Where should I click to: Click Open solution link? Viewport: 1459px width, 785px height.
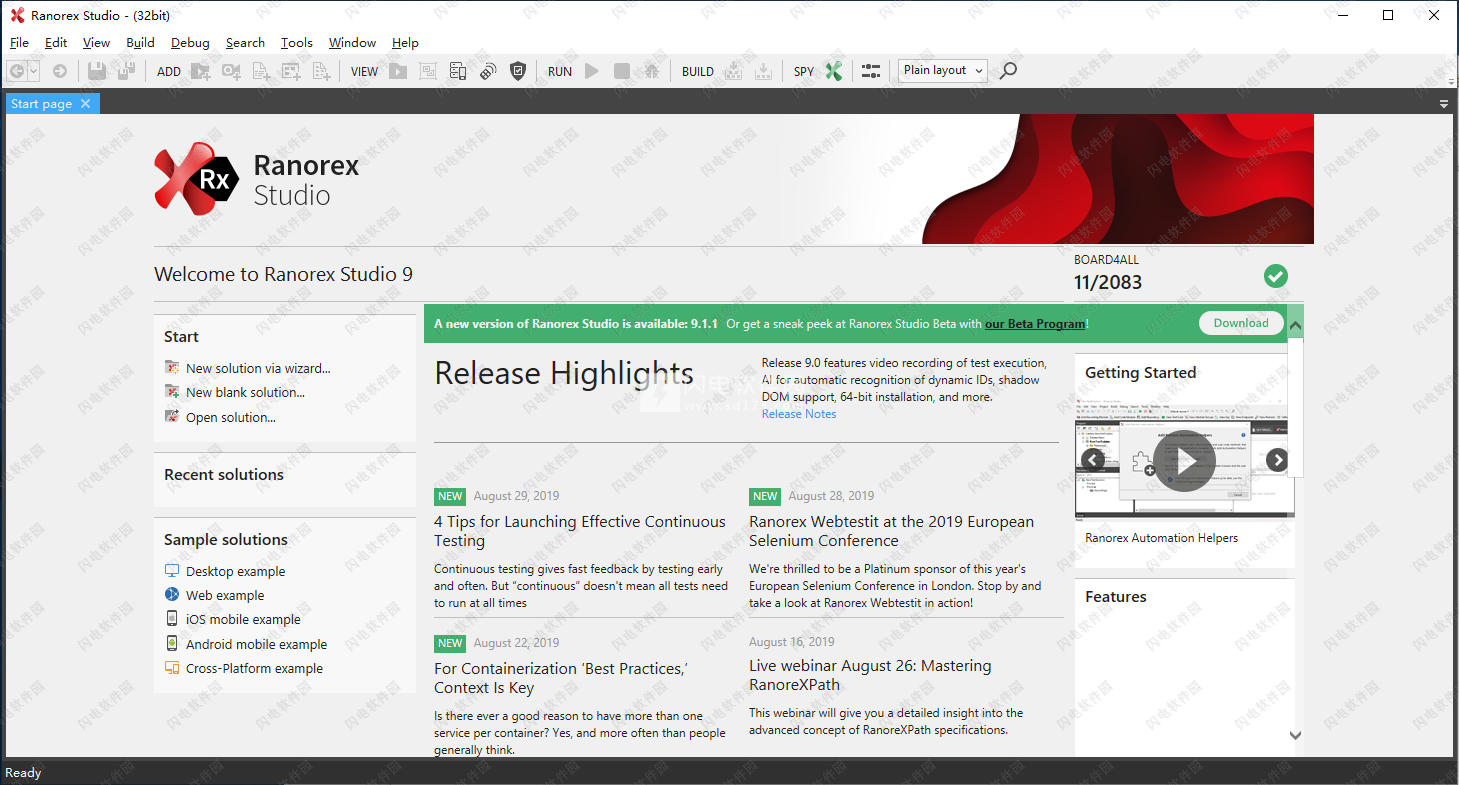pos(231,417)
